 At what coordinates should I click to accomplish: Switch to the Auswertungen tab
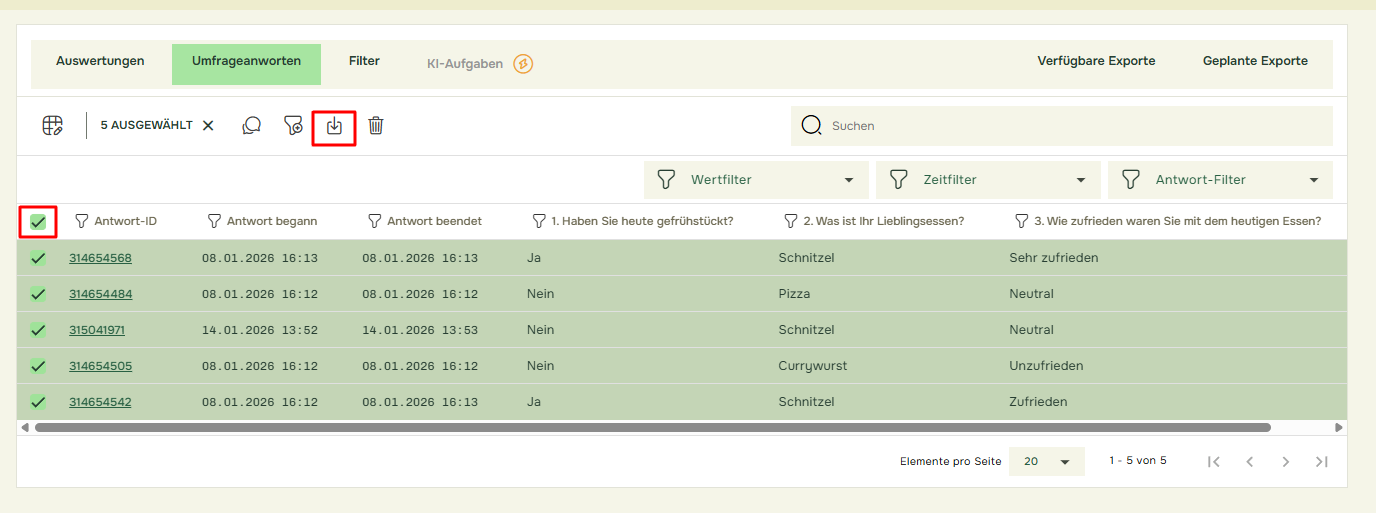(x=100, y=61)
